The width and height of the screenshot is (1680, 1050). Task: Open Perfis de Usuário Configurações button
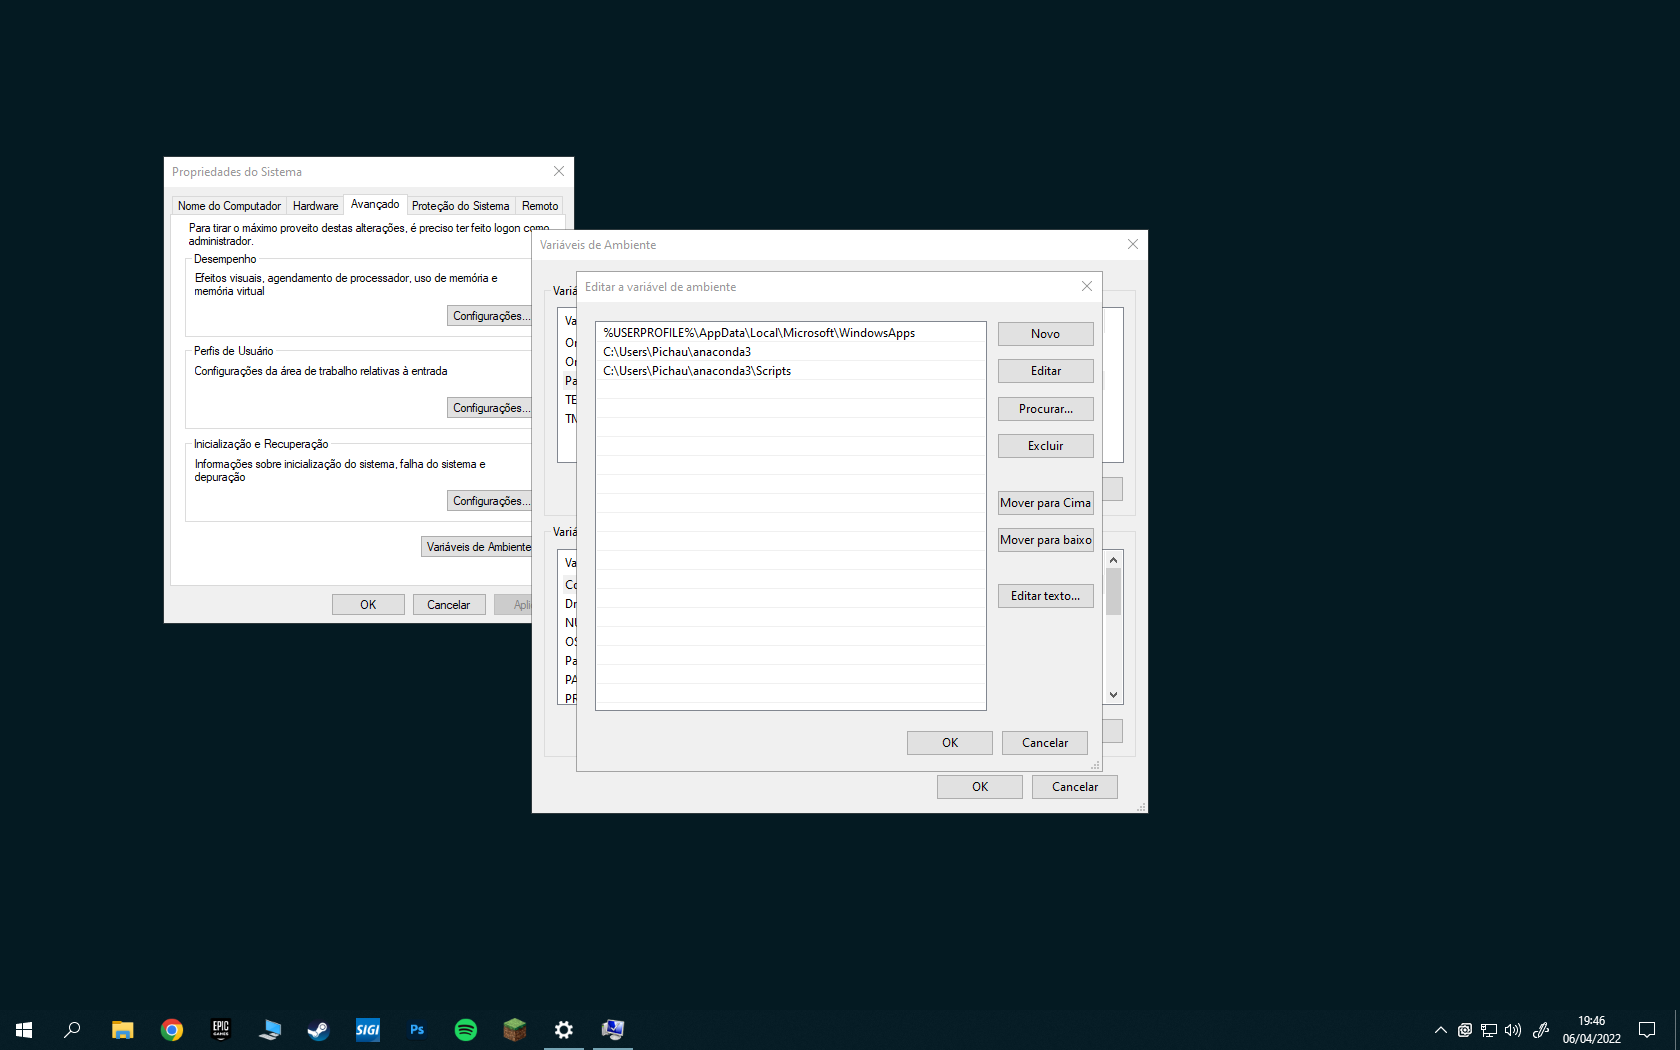pos(489,408)
